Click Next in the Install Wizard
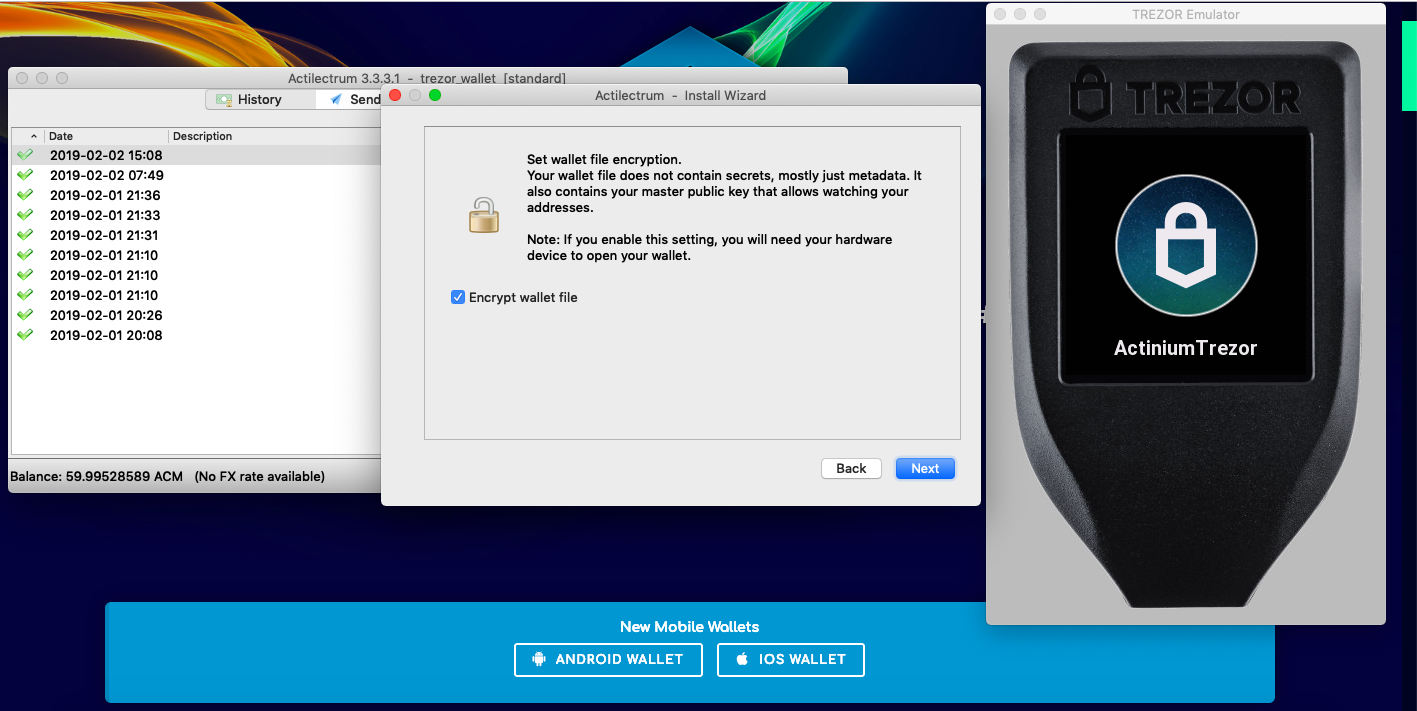 coord(925,468)
